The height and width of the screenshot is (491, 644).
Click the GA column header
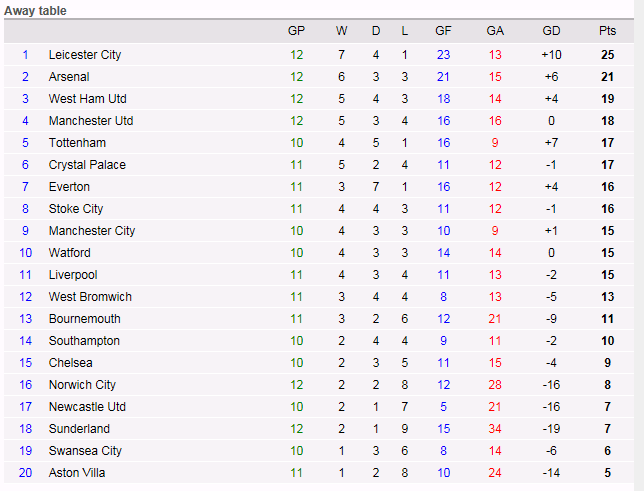click(x=495, y=31)
